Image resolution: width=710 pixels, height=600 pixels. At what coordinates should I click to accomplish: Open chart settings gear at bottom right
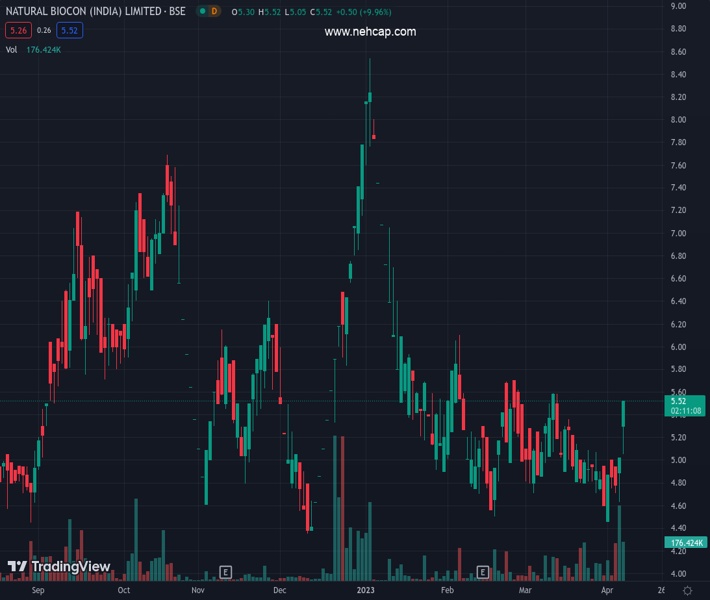coord(687,591)
